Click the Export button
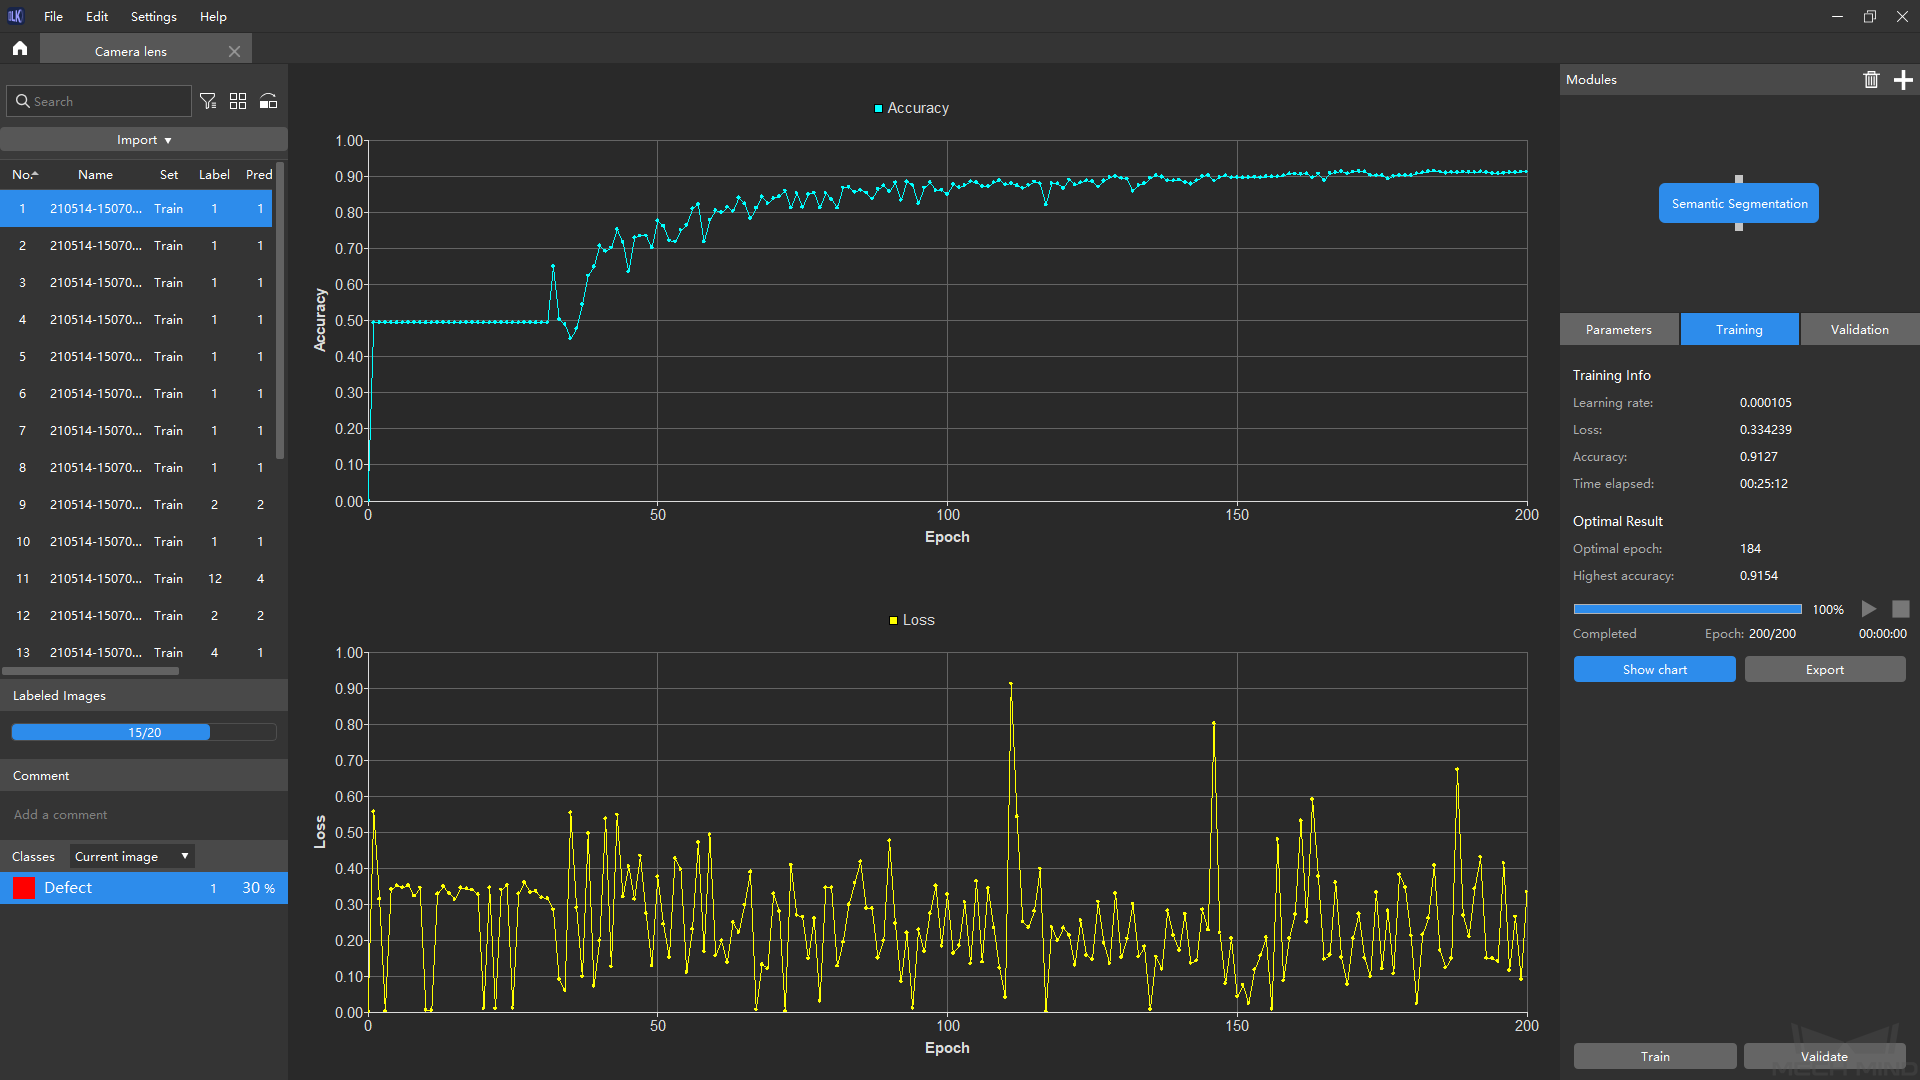This screenshot has height=1080, width=1920. click(1825, 669)
